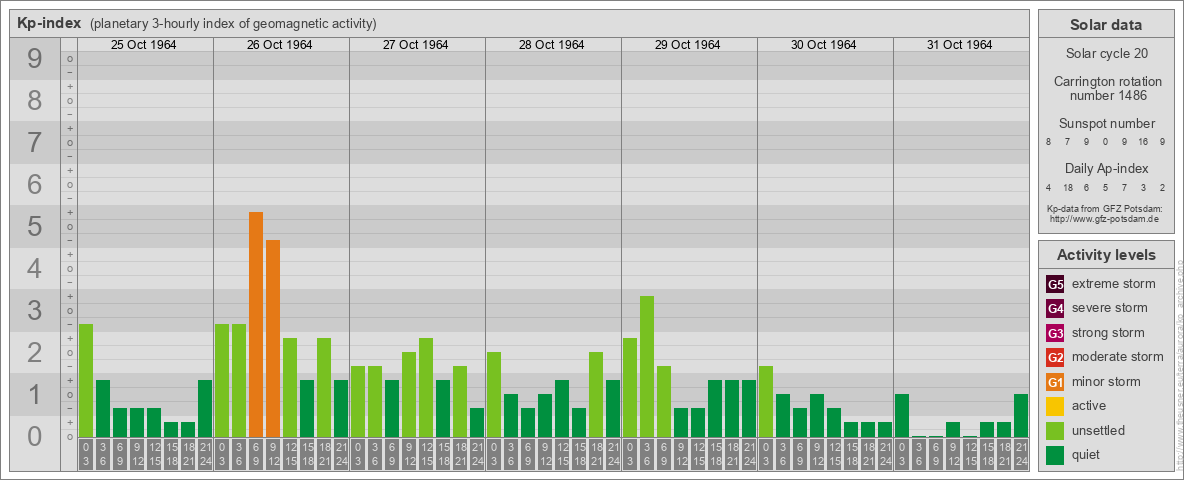Click the 'Activity levels' panel heading
Screen dimensions: 1184x480
(x=1106, y=255)
